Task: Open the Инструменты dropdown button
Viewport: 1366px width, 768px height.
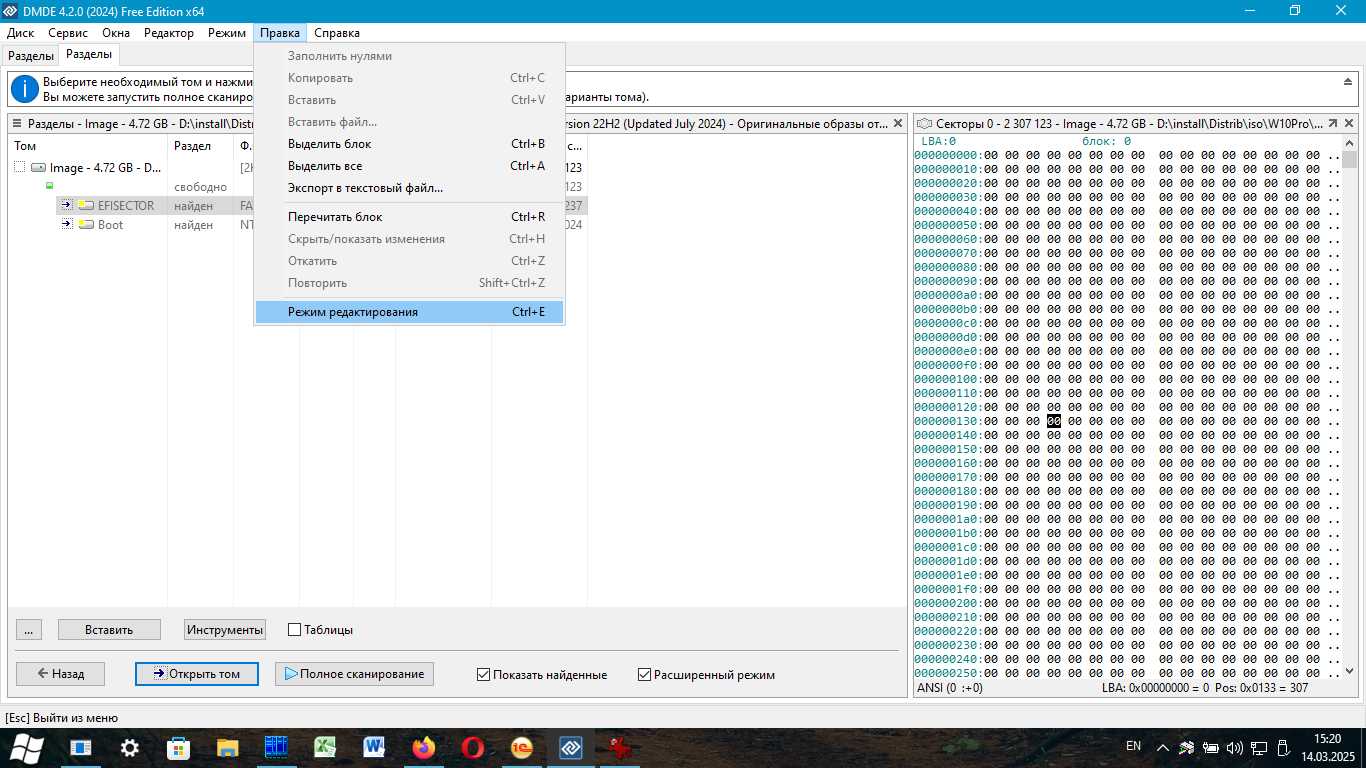Action: tap(225, 630)
